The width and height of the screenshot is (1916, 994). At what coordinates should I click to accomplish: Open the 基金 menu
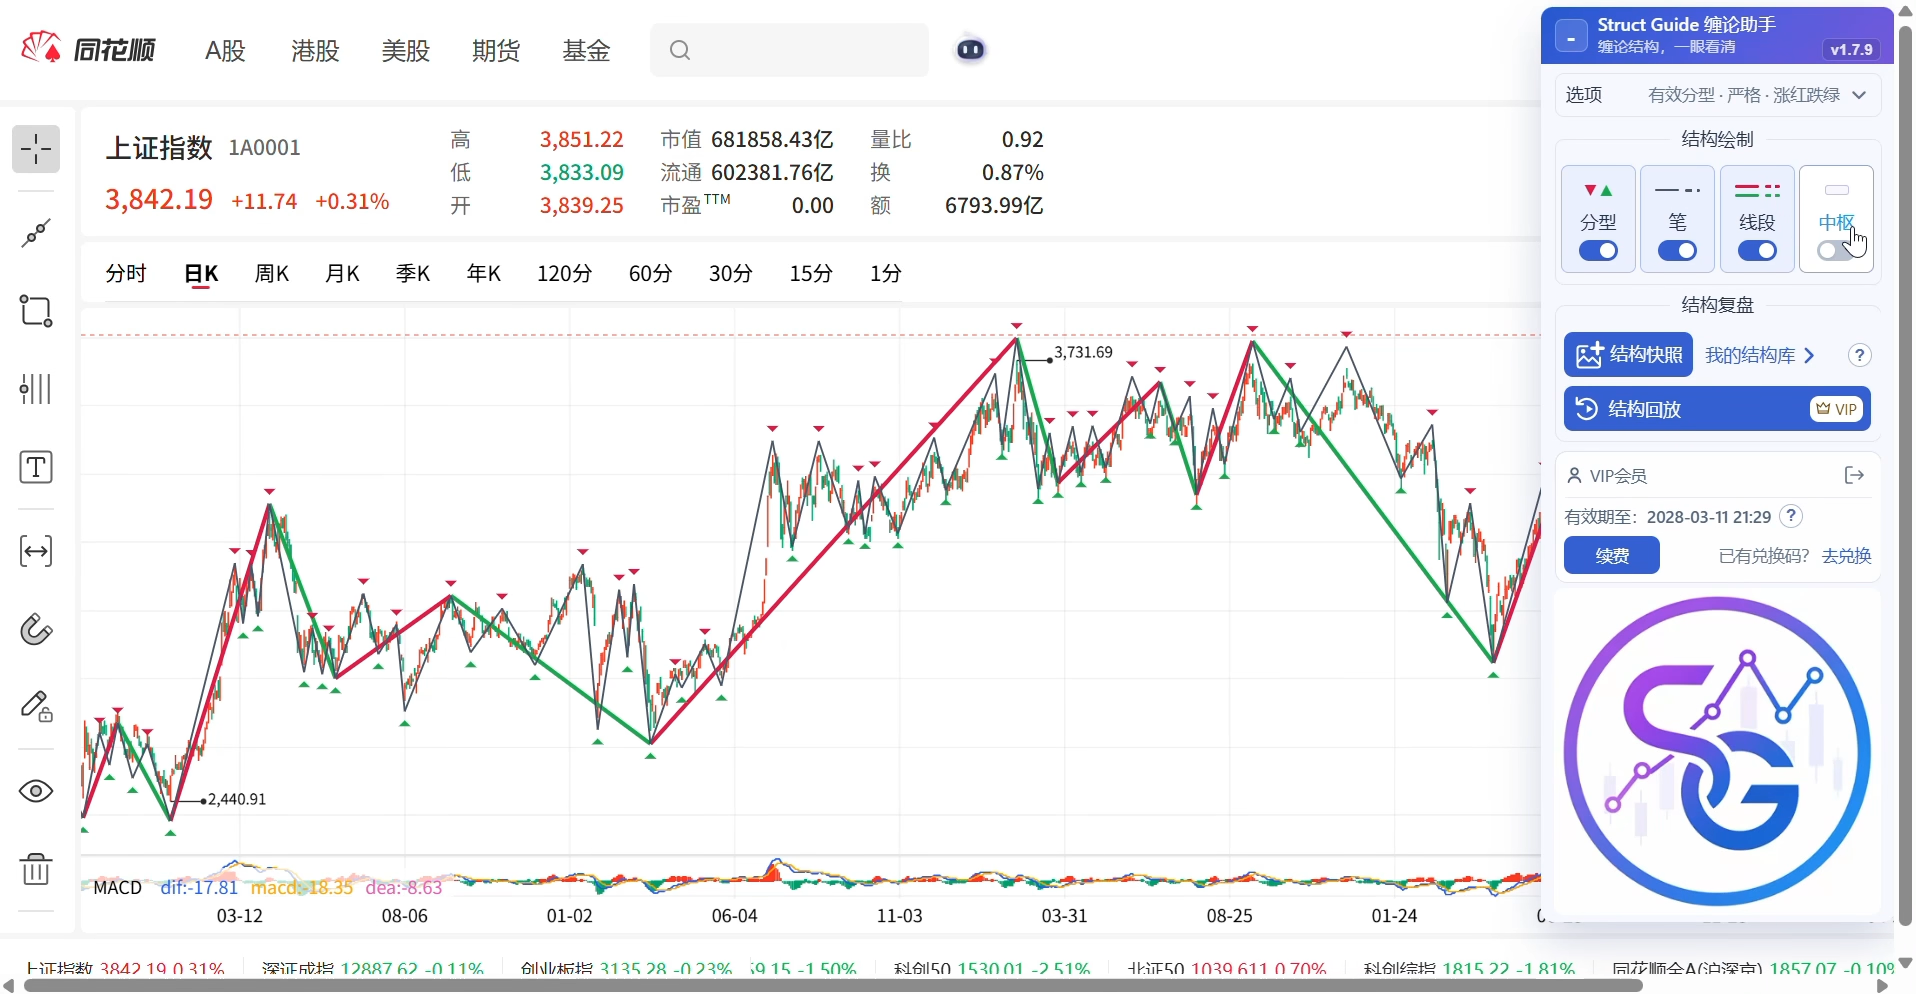tap(586, 50)
